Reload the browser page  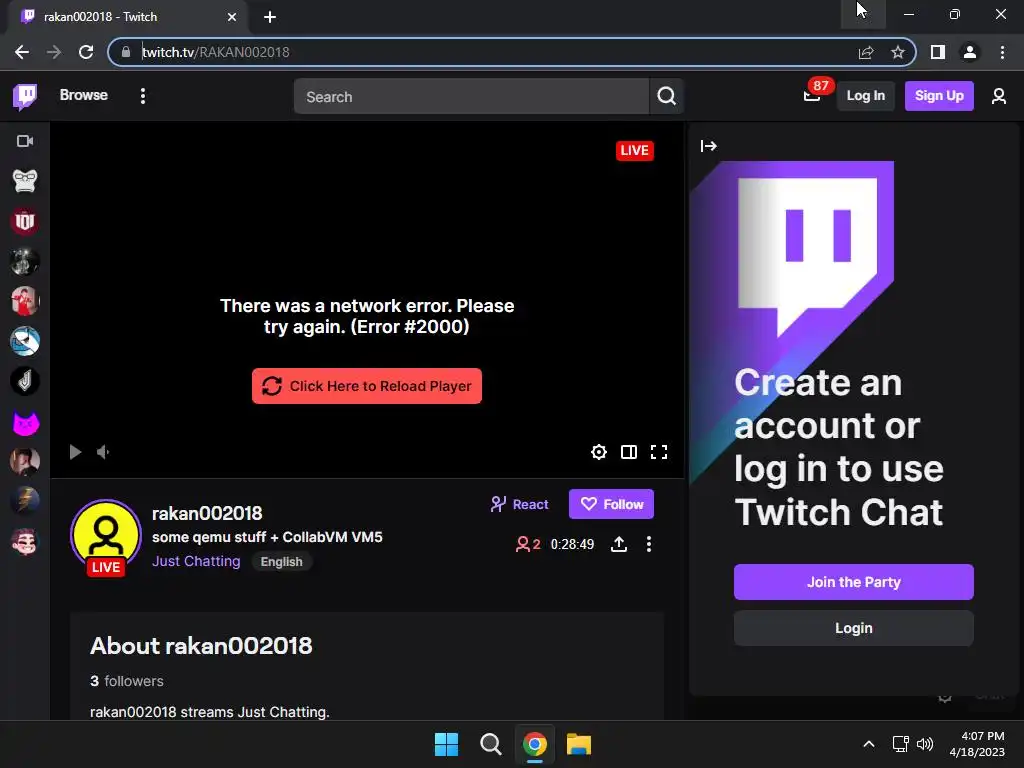[86, 52]
